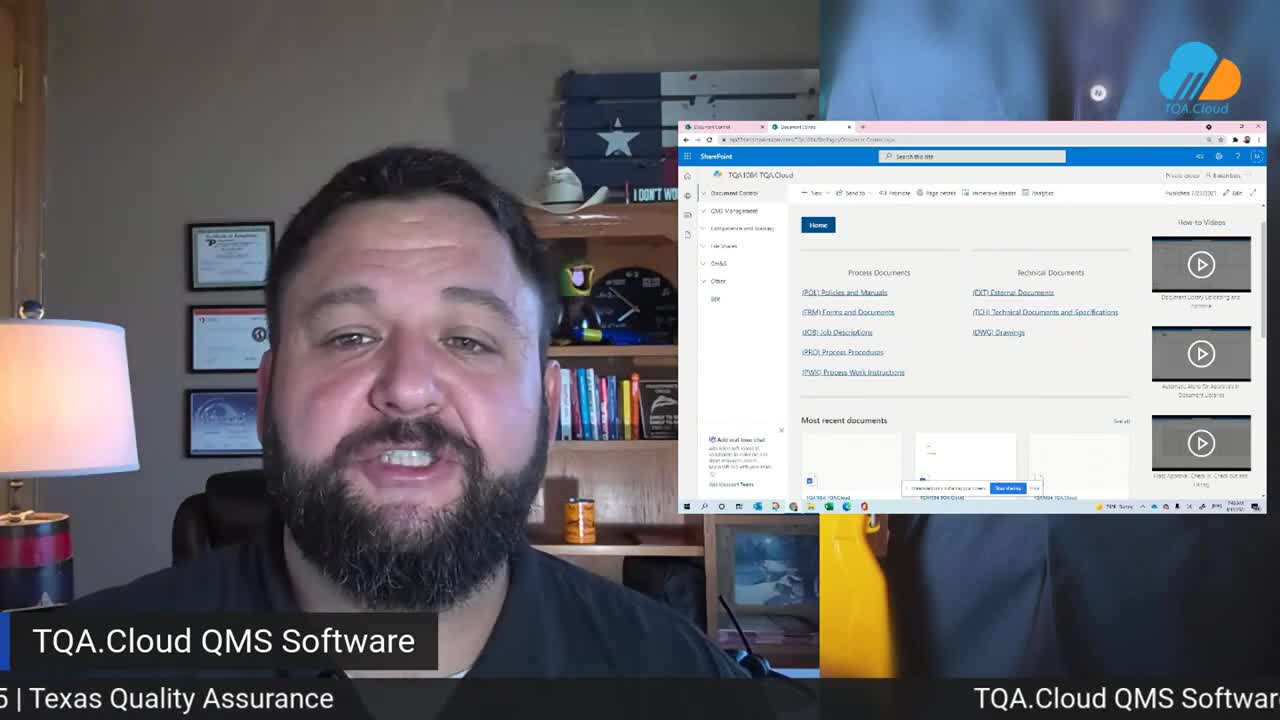Open a new browser tab
This screenshot has height=720, width=1280.
[x=863, y=127]
